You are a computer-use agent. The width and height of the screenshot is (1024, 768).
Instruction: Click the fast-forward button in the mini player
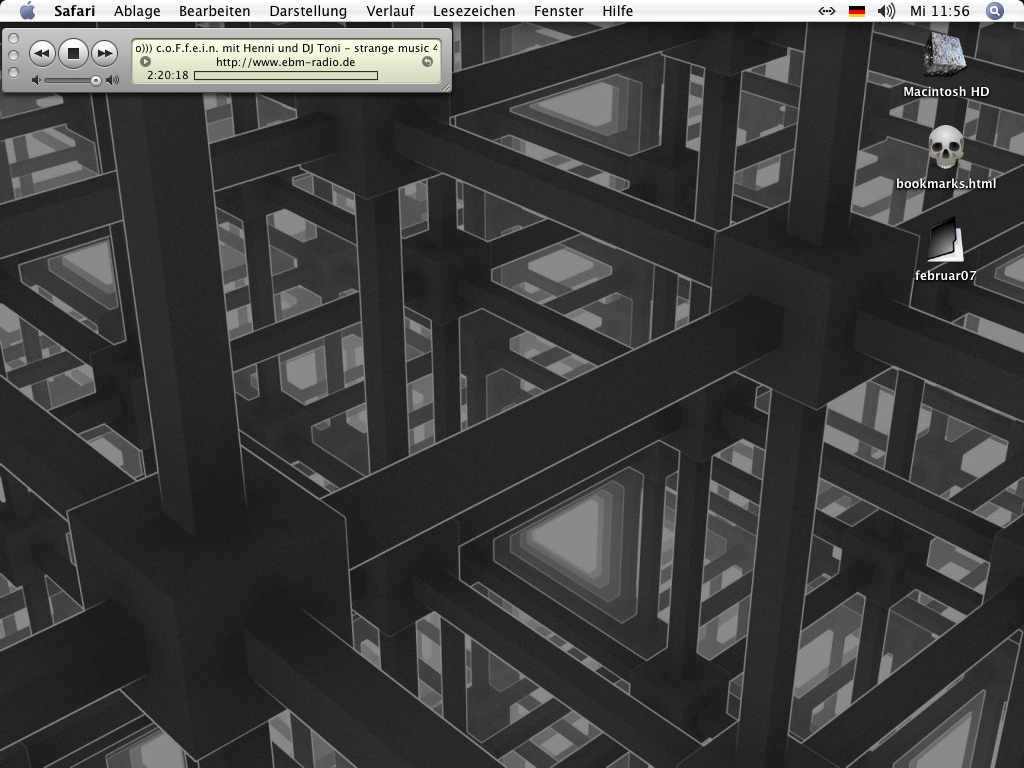pos(105,52)
